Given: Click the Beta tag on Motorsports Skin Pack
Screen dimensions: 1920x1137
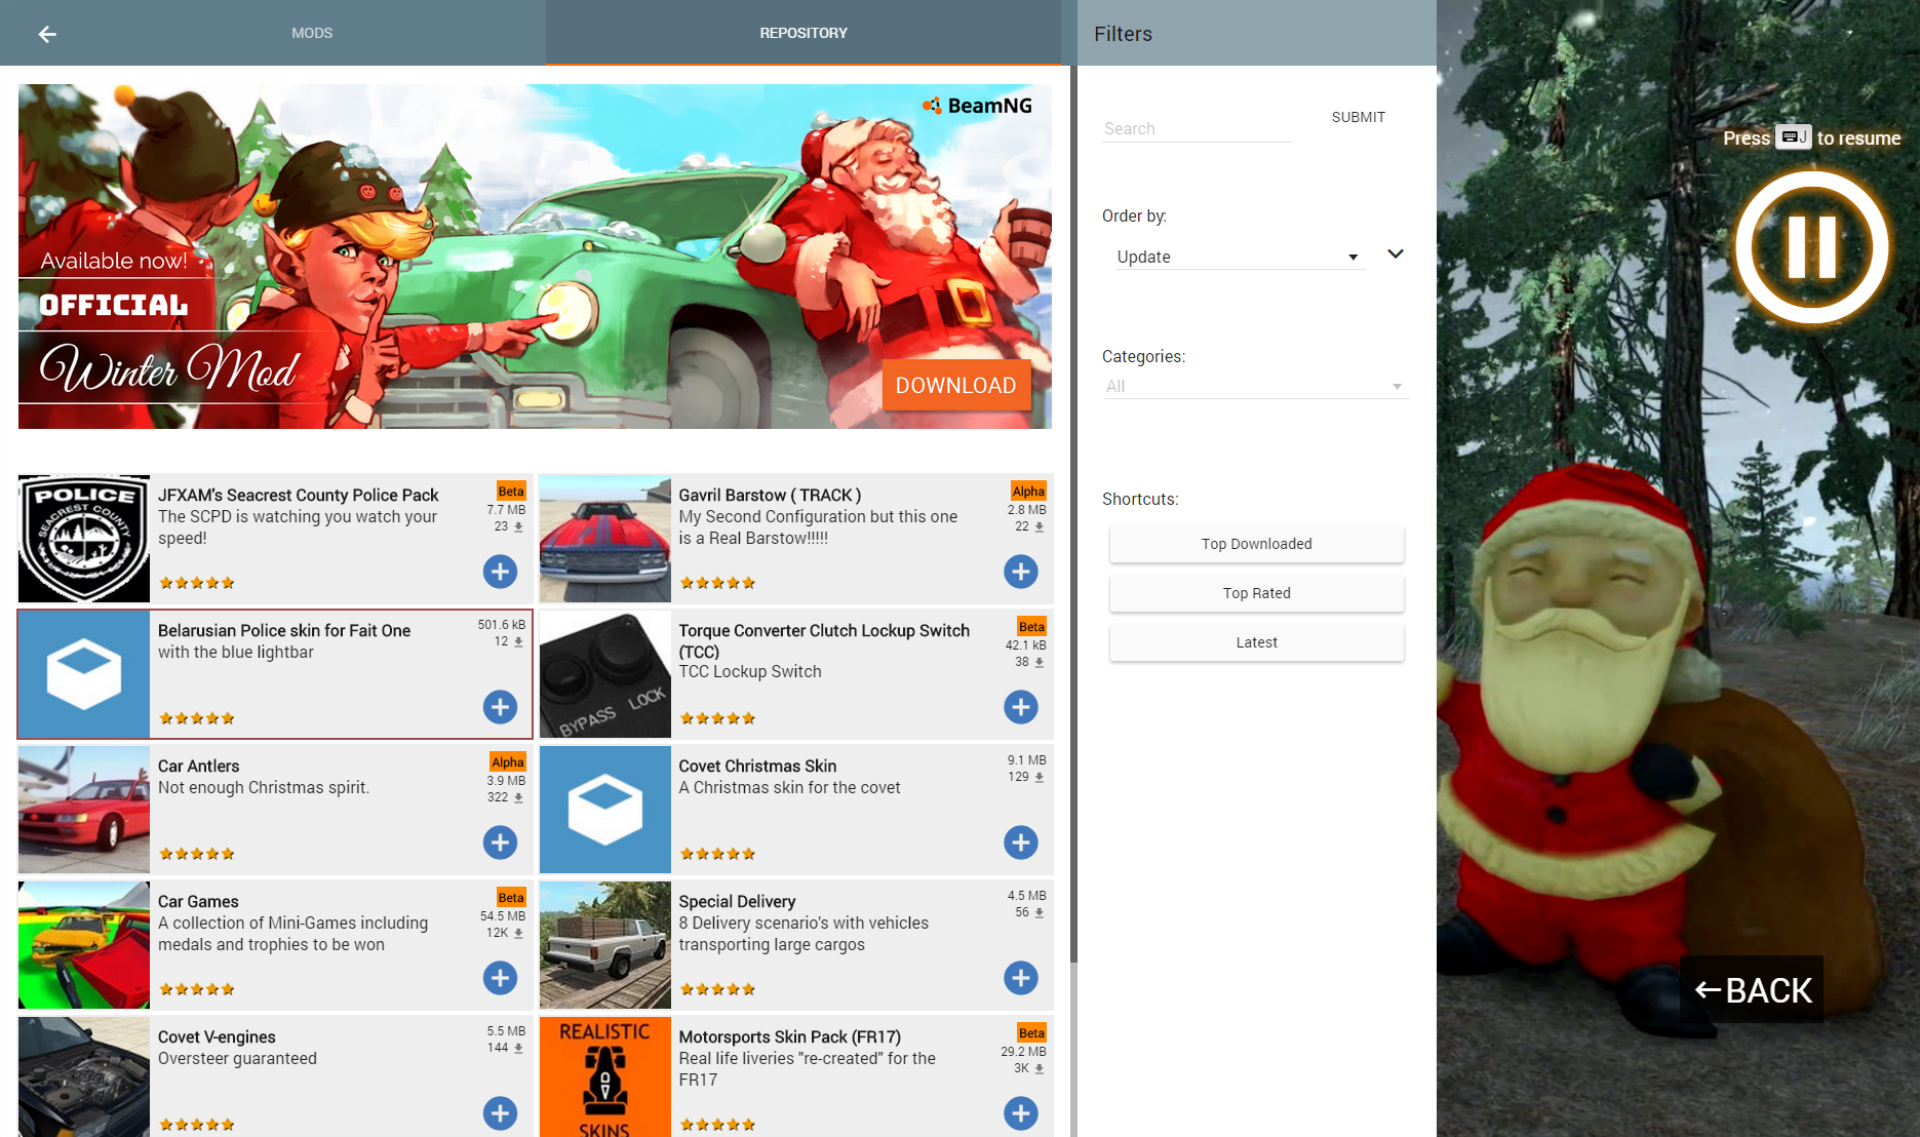Looking at the screenshot, I should click(1032, 1033).
